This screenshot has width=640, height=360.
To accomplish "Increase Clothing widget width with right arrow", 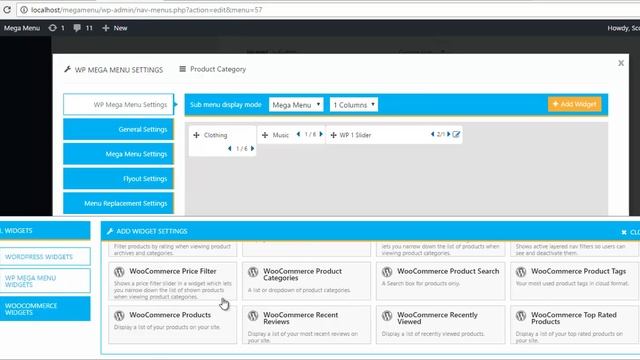I will click(x=252, y=149).
